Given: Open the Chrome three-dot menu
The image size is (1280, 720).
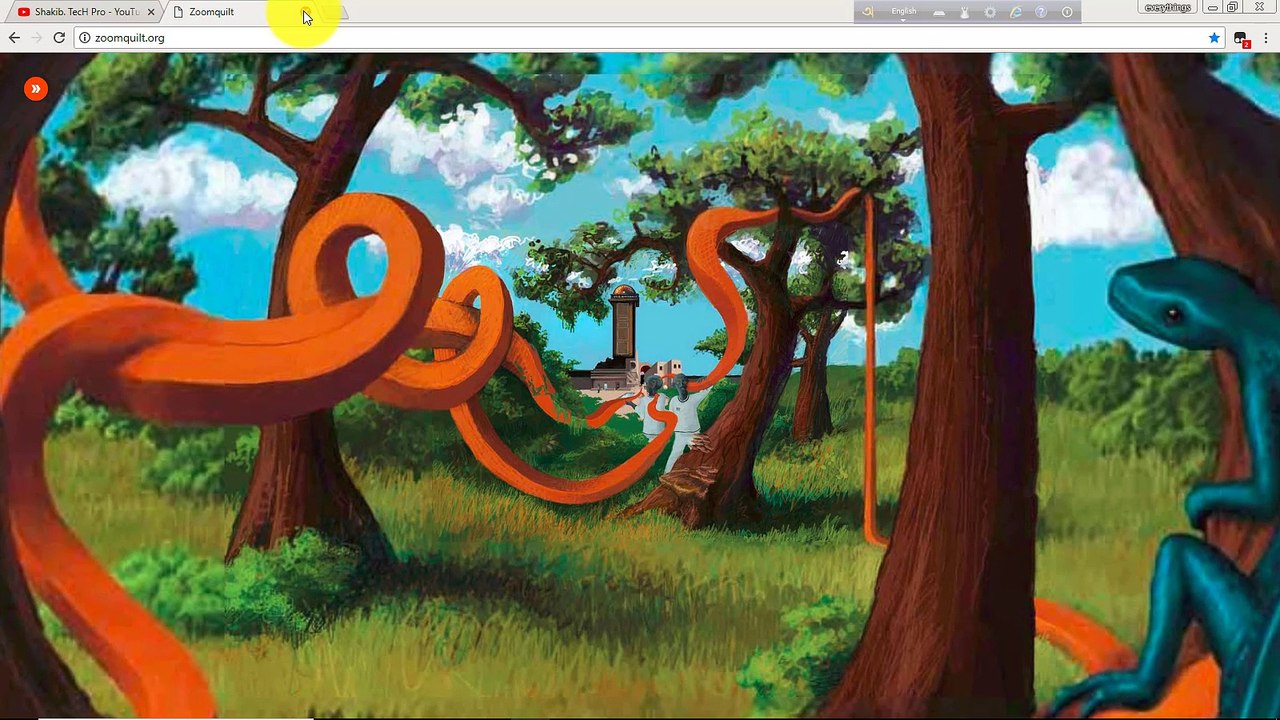Looking at the screenshot, I should (x=1266, y=38).
